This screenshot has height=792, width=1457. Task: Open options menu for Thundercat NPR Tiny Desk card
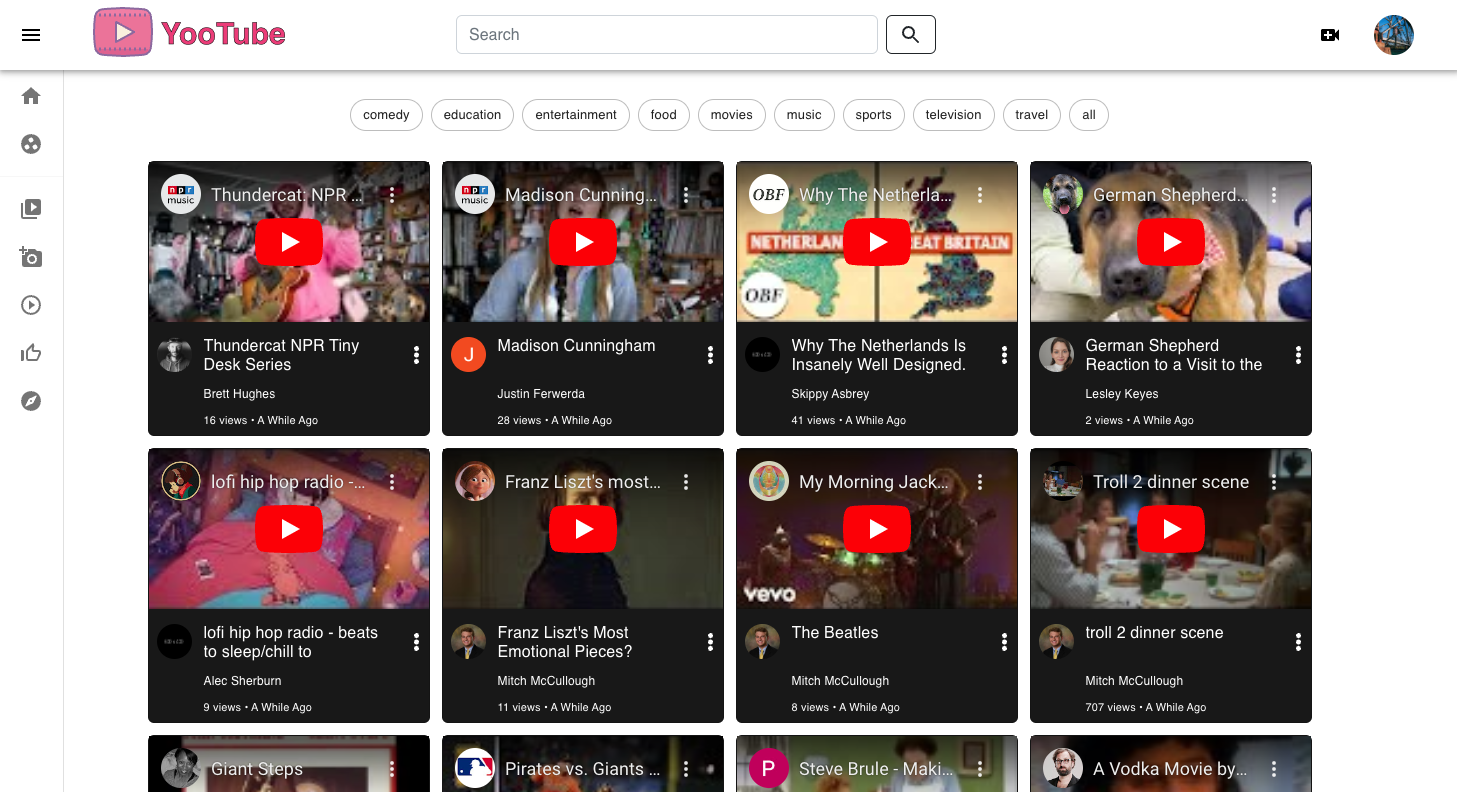[416, 355]
